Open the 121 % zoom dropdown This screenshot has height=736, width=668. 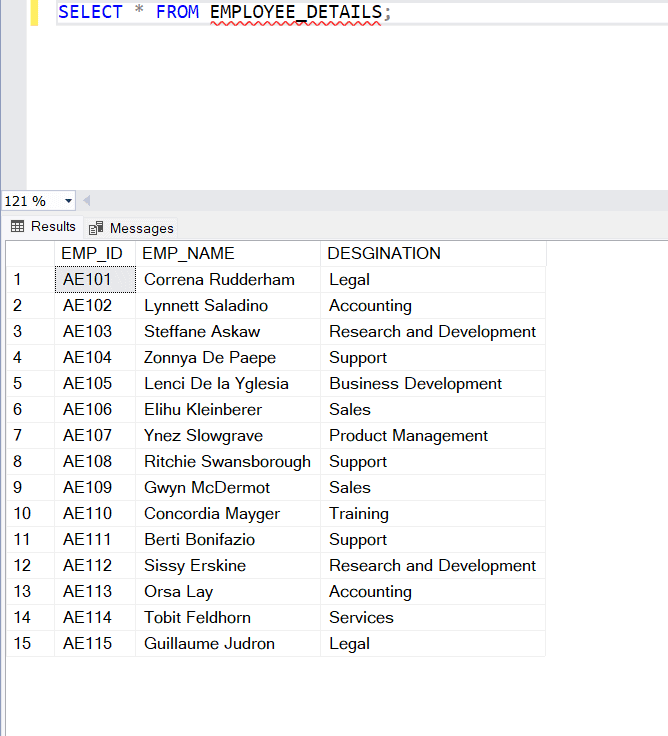pyautogui.click(x=68, y=201)
